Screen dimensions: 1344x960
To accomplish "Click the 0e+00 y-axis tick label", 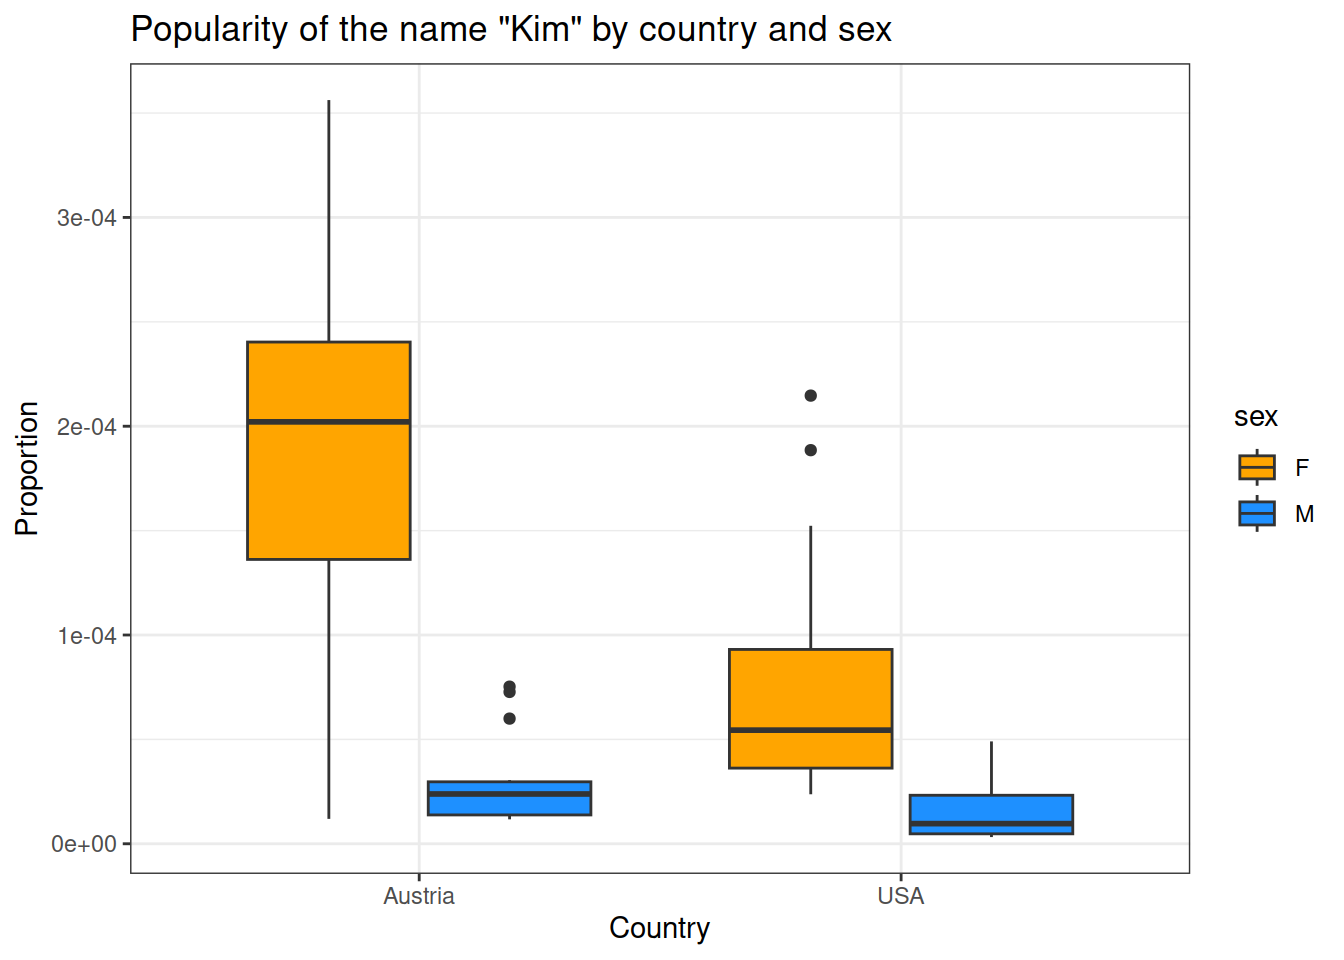I will 84,844.
